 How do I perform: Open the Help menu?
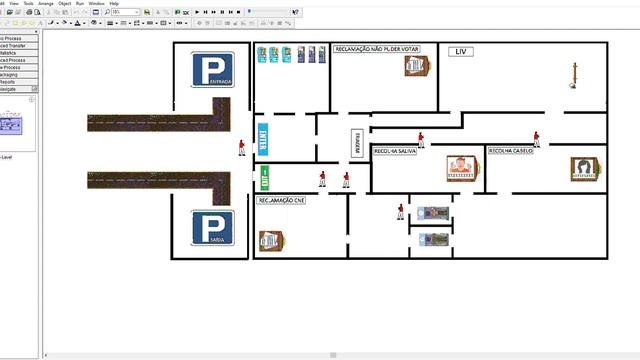[114, 3]
